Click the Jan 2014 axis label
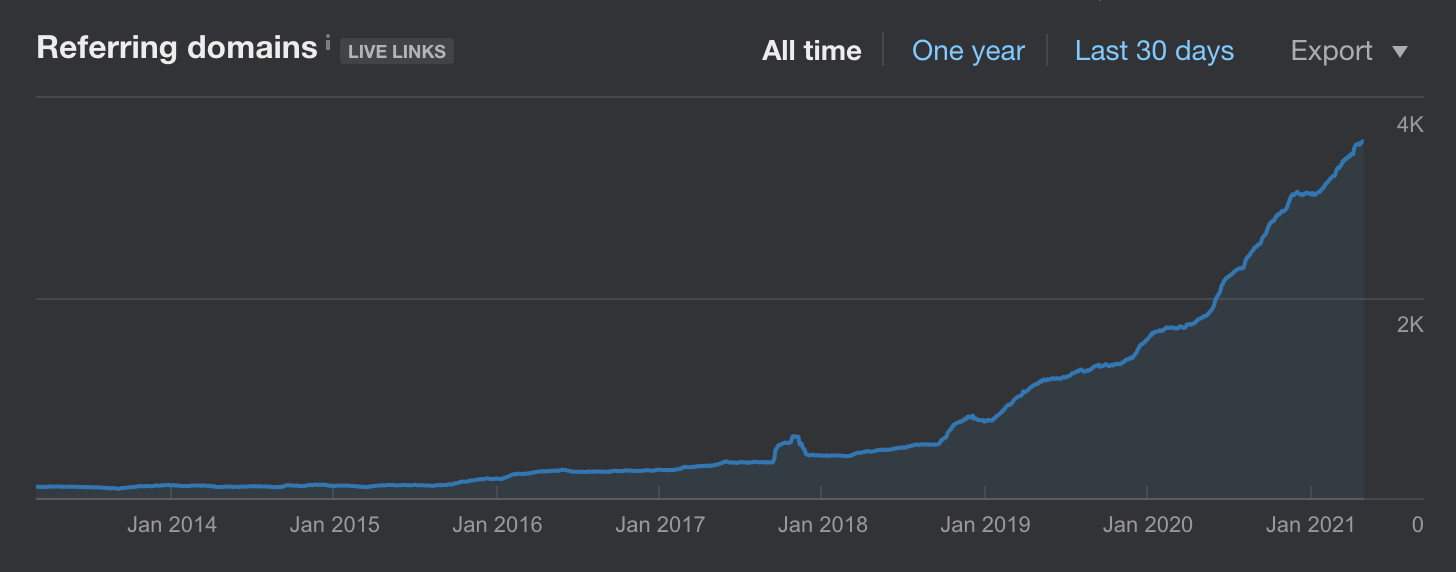1456x572 pixels. 171,525
